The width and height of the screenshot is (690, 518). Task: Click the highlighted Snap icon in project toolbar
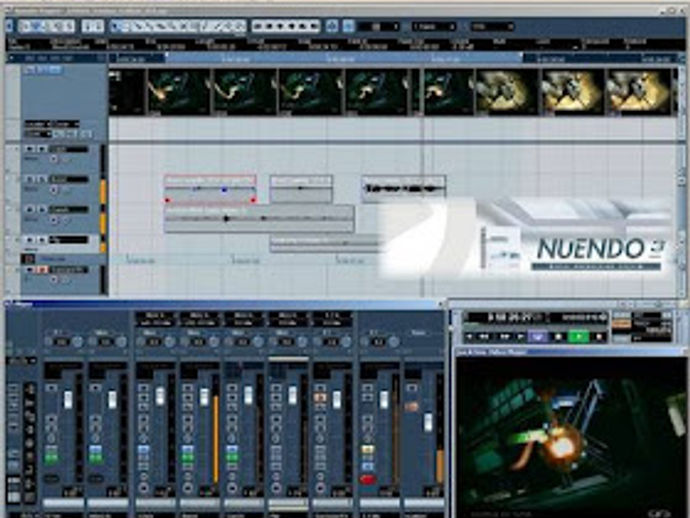pos(348,26)
